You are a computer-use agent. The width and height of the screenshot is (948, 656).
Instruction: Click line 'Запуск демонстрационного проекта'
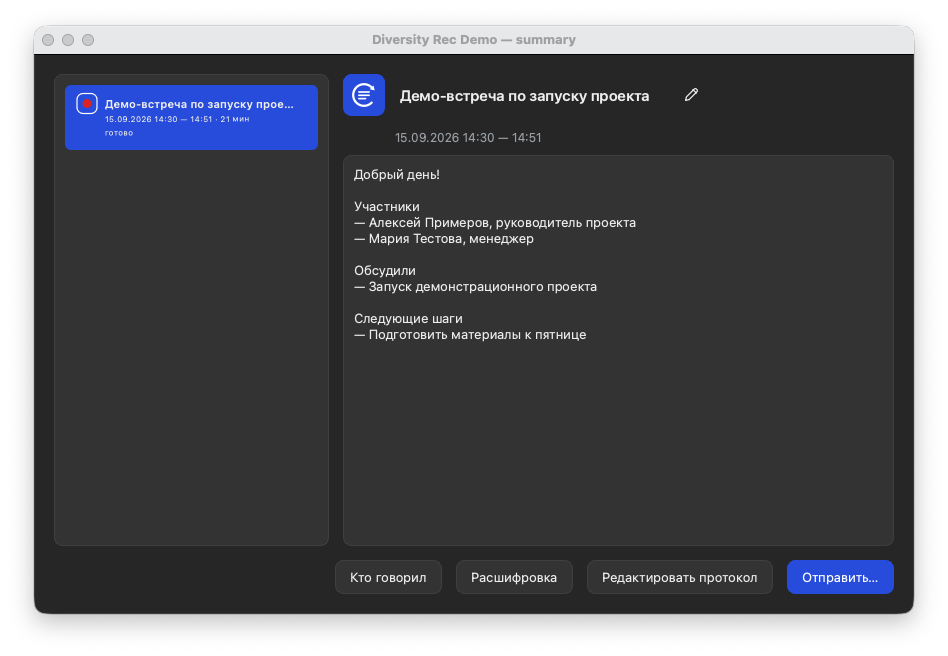pyautogui.click(x=482, y=287)
